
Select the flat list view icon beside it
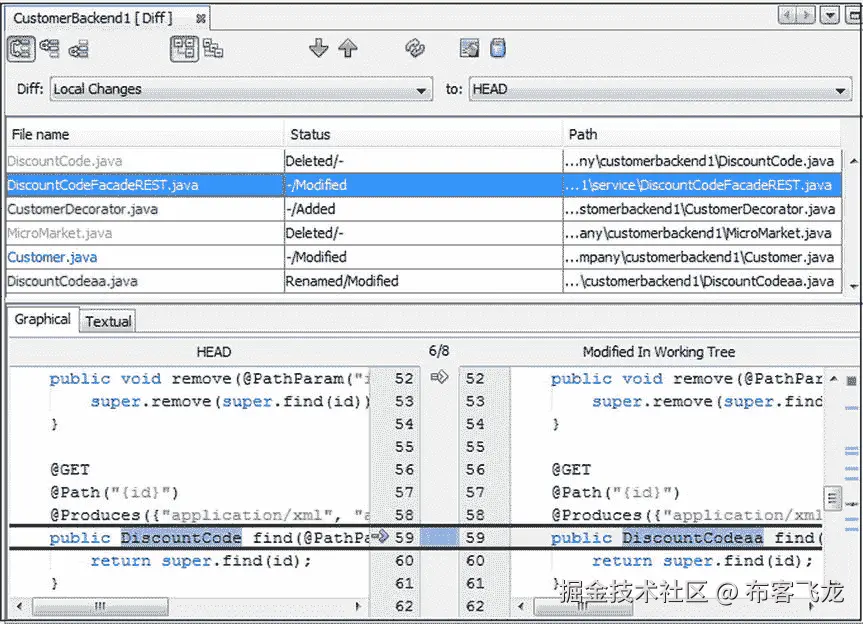[214, 48]
